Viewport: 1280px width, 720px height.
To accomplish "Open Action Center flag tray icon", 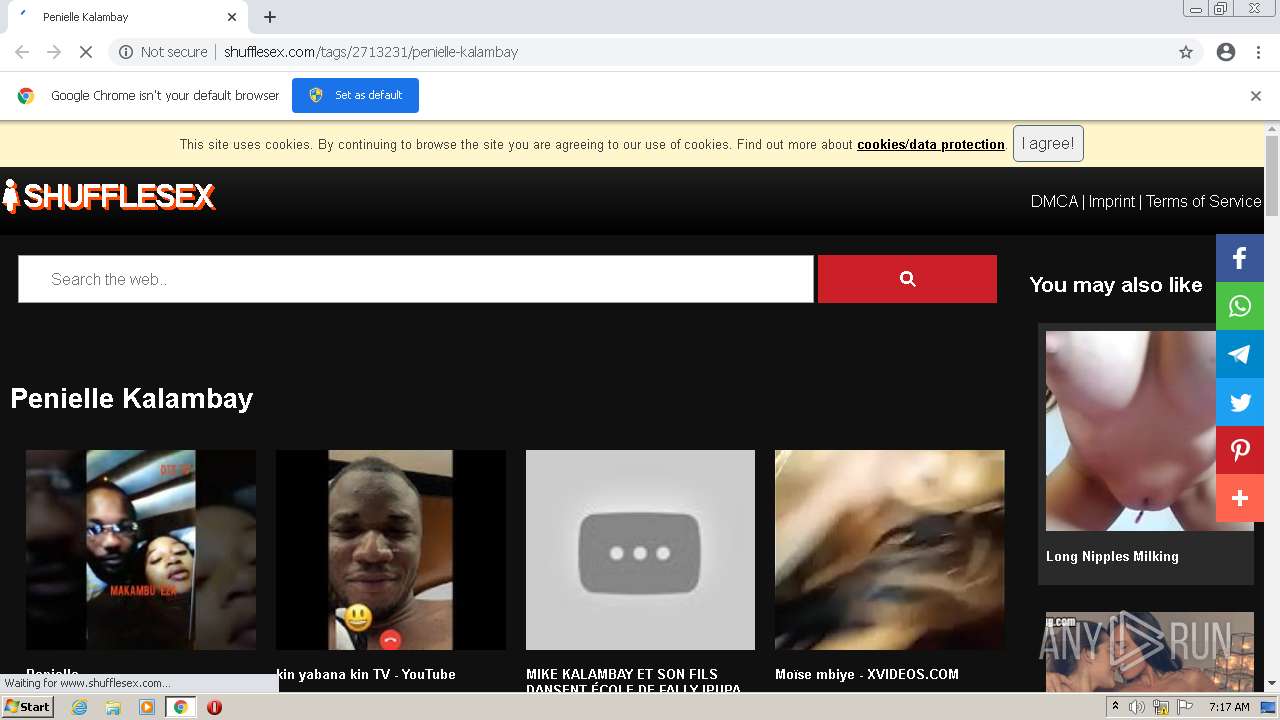I will (1185, 707).
